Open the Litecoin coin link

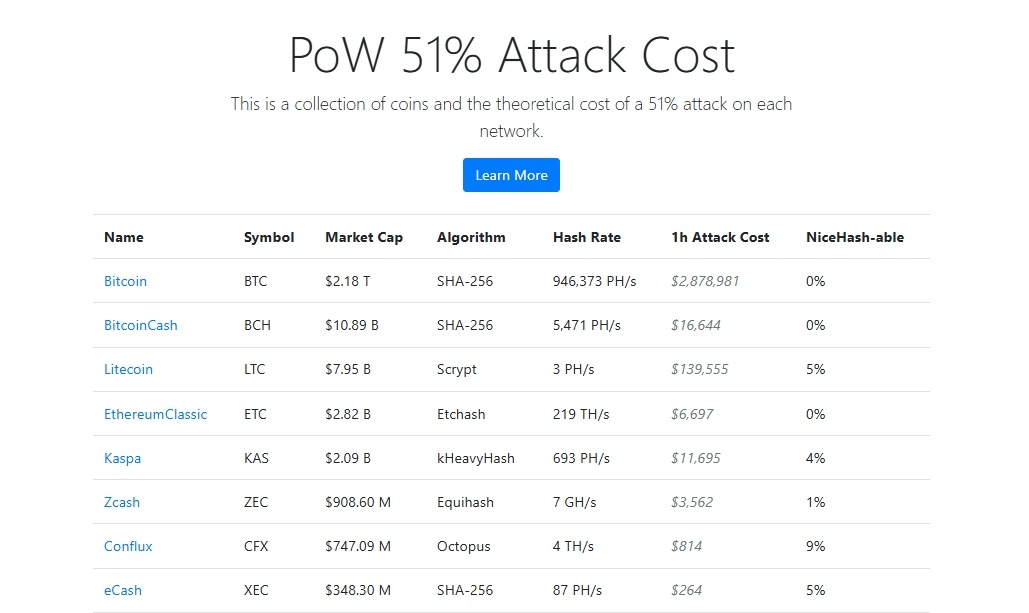click(x=128, y=369)
